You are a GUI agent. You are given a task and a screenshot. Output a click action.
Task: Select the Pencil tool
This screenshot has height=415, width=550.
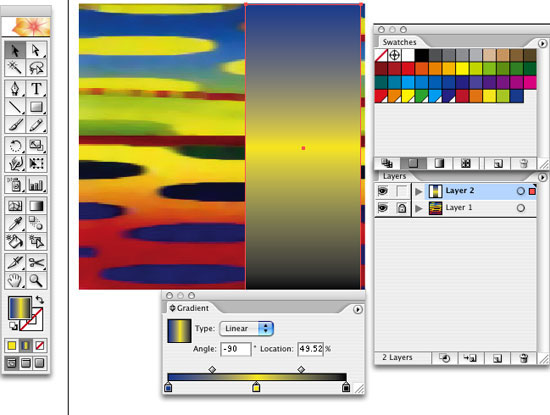[x=36, y=125]
